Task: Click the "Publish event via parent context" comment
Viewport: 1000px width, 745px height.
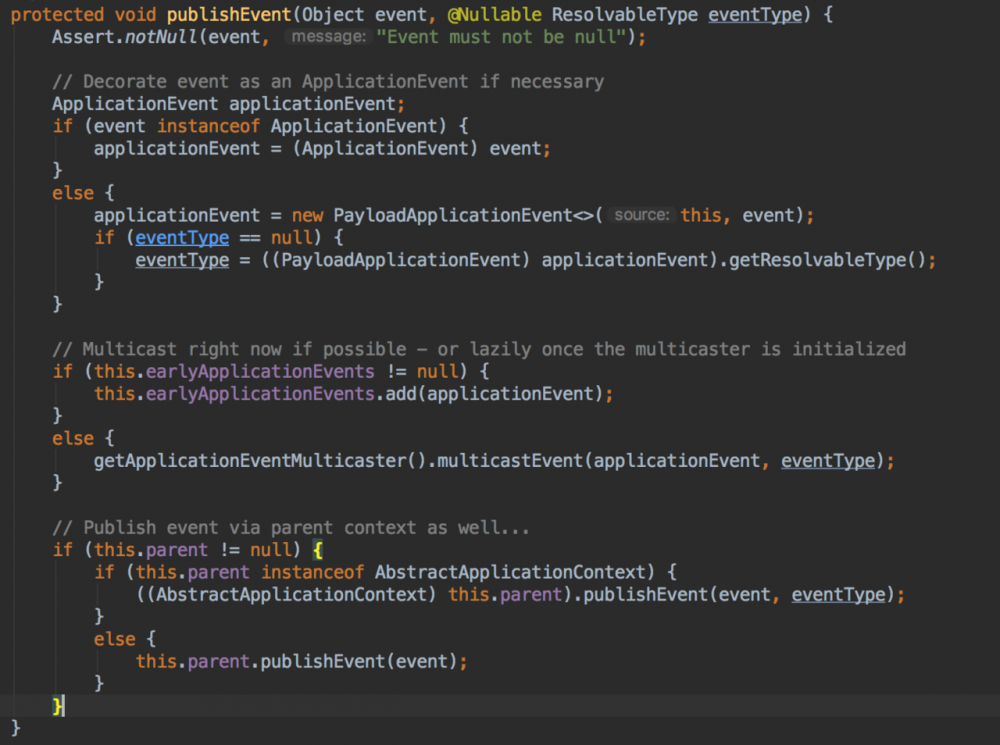Action: pos(290,527)
